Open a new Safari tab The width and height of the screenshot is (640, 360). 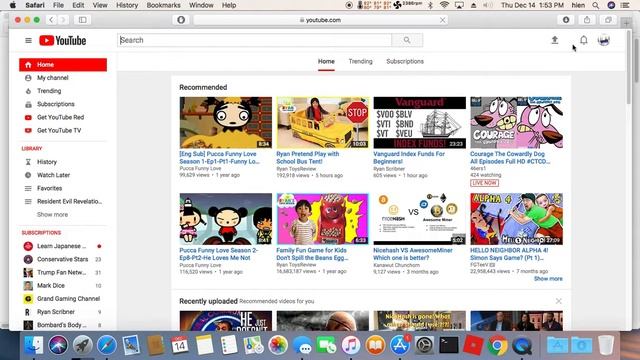626,23
